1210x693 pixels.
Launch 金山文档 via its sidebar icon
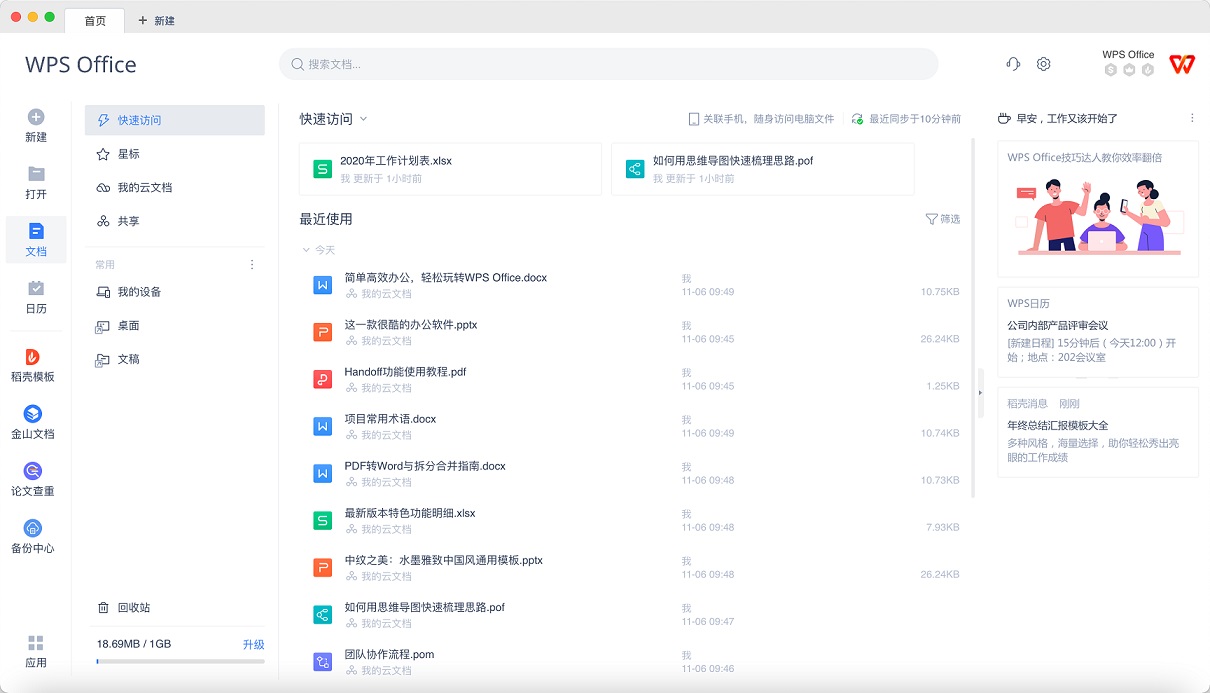pos(36,420)
